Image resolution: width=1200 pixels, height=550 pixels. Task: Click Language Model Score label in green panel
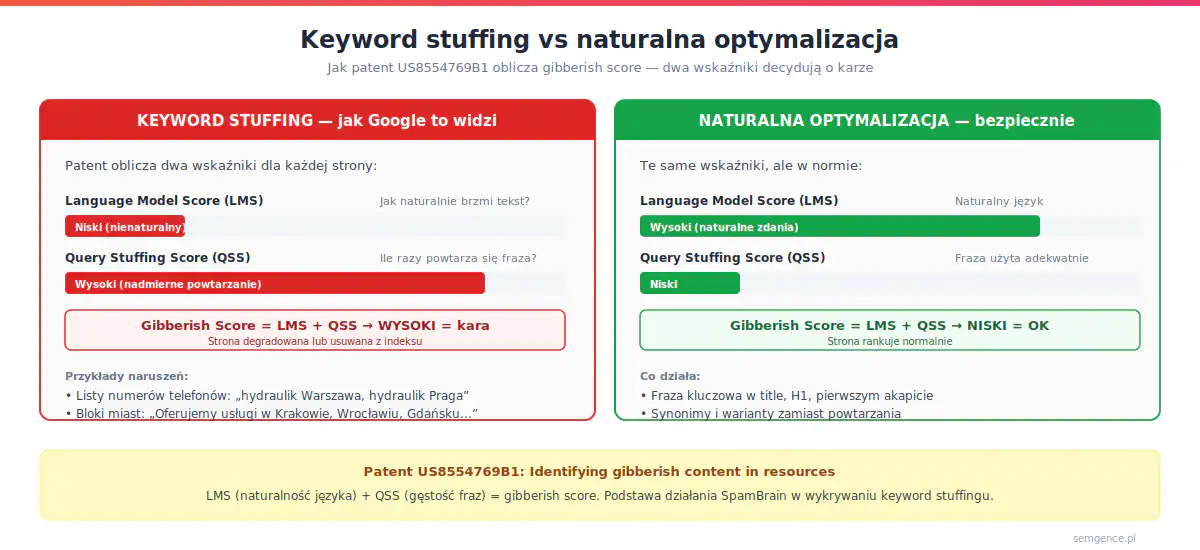tap(739, 201)
